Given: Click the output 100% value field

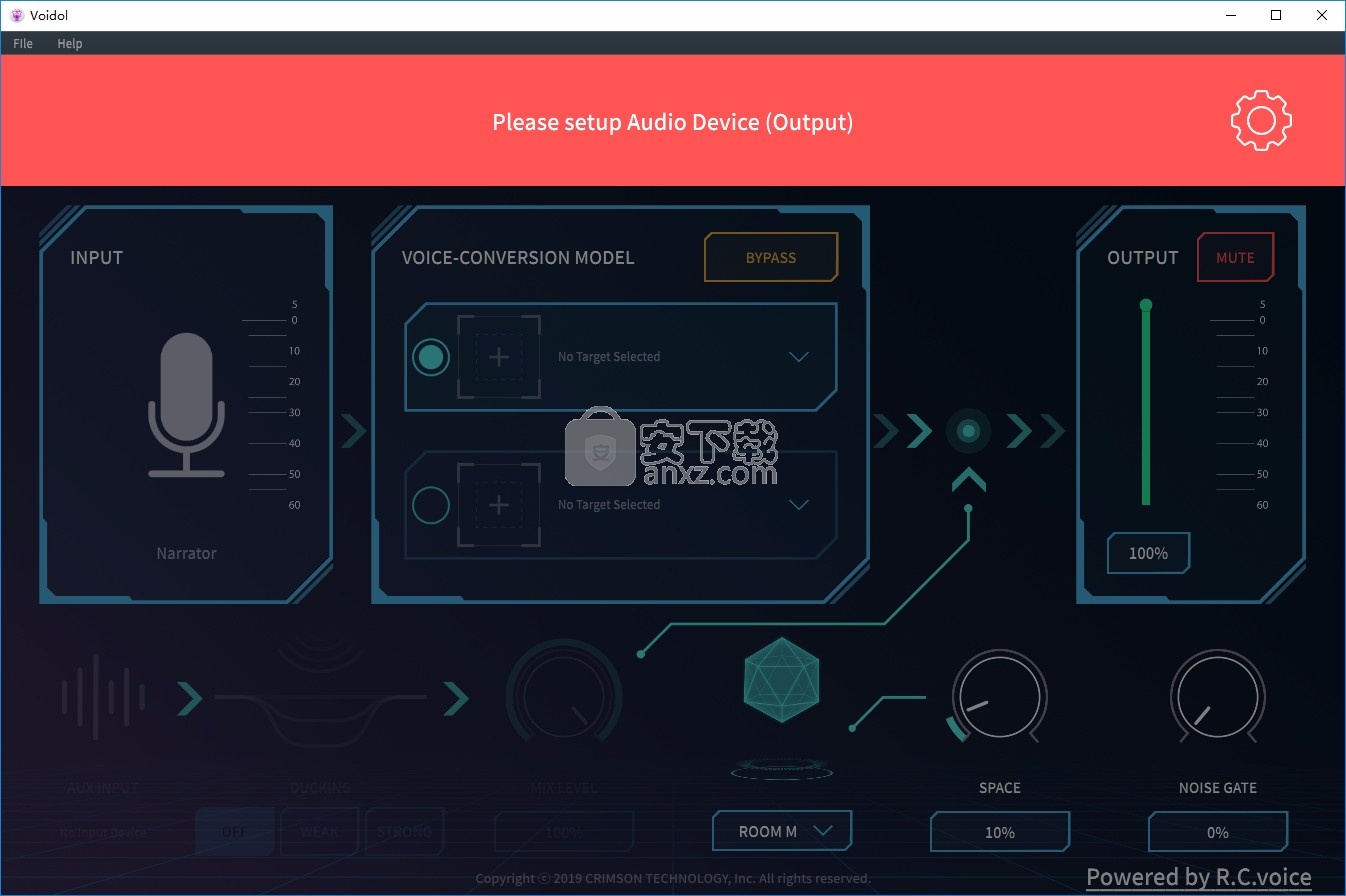Looking at the screenshot, I should click(x=1148, y=553).
